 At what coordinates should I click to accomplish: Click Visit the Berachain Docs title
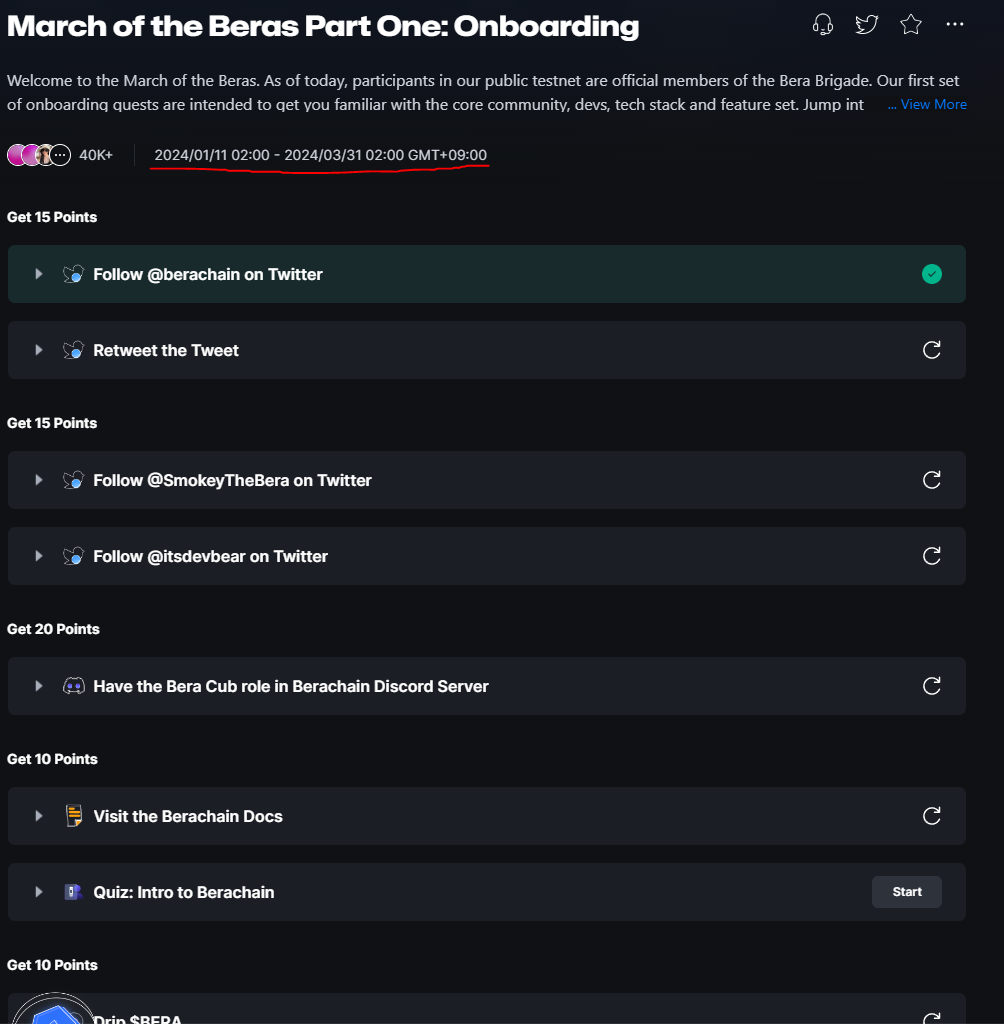coord(188,816)
